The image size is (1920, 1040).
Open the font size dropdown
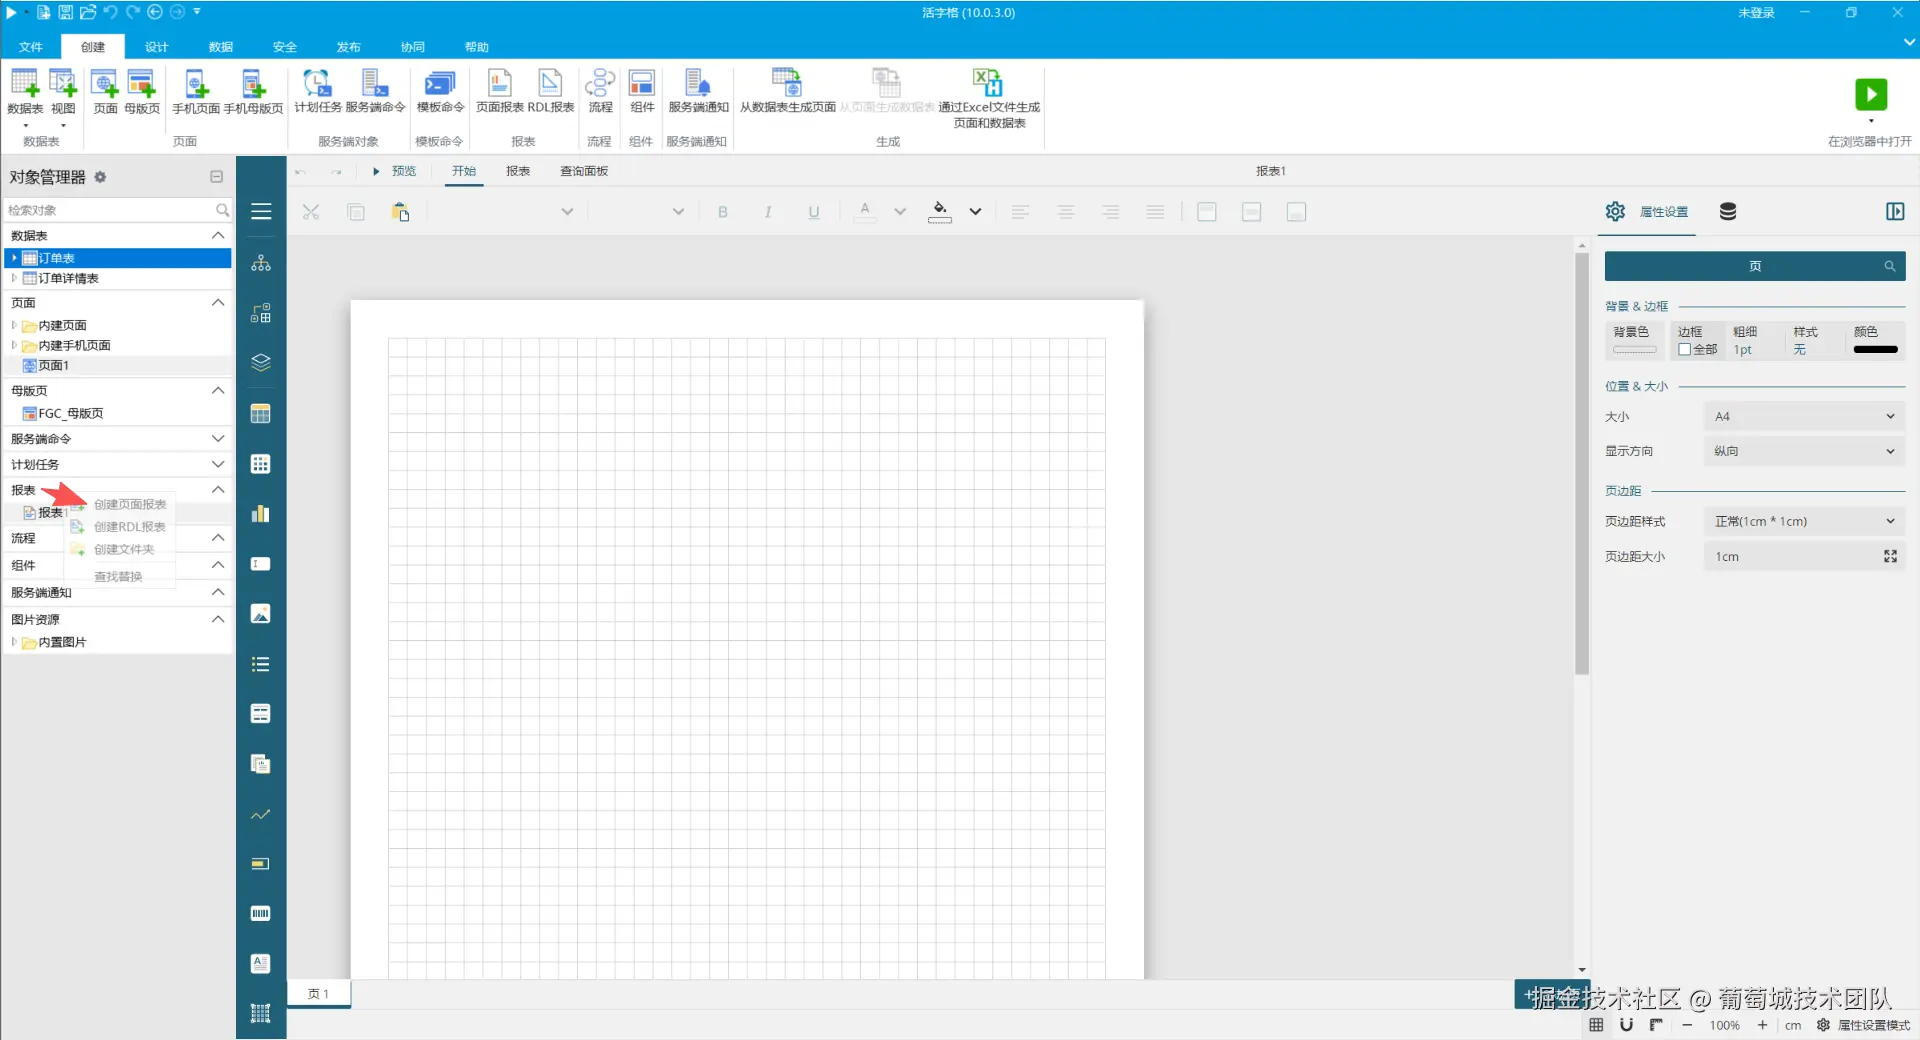coord(678,212)
